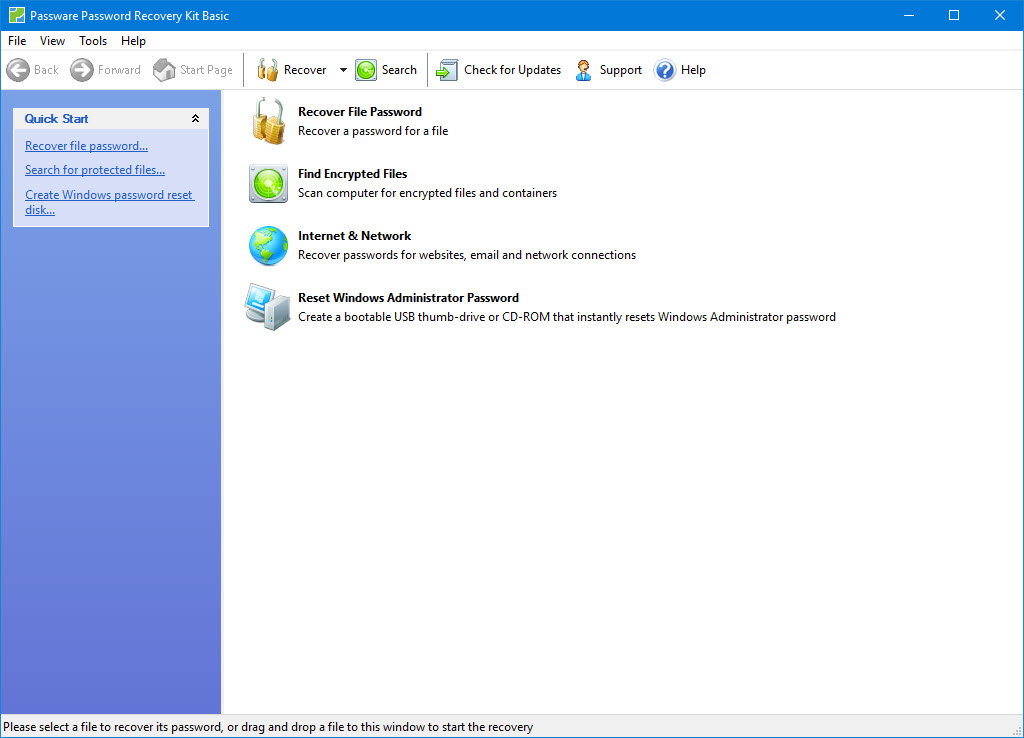Click the Check for Updates icon
The height and width of the screenshot is (738, 1024).
click(447, 70)
